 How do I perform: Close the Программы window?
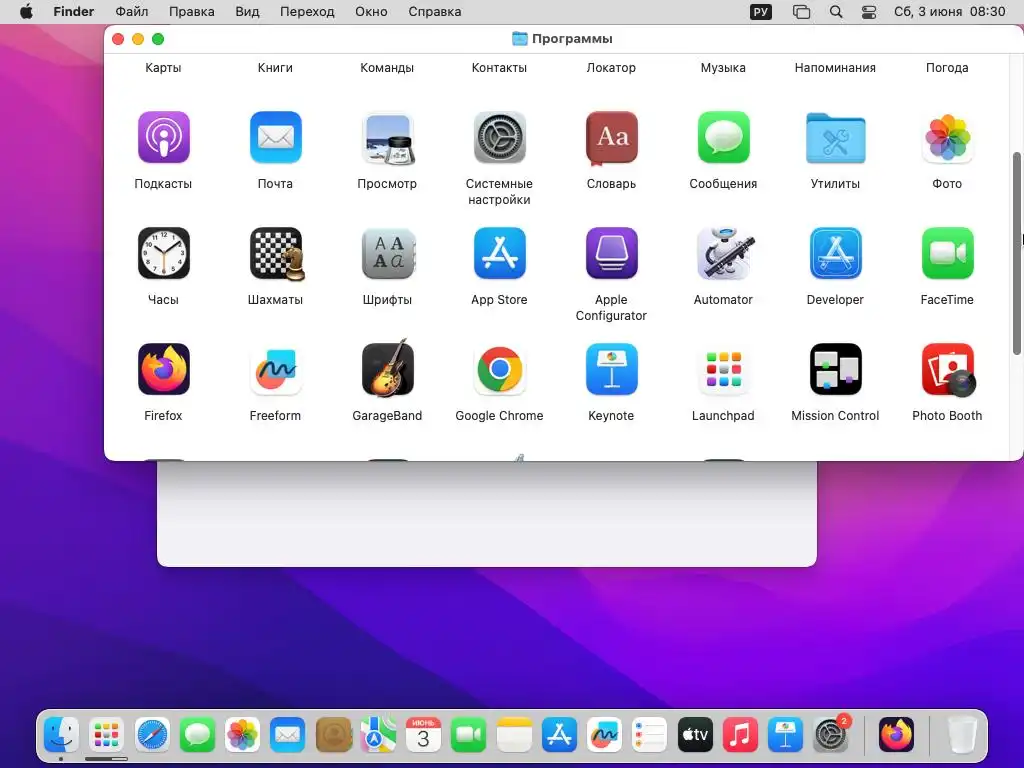click(x=118, y=39)
